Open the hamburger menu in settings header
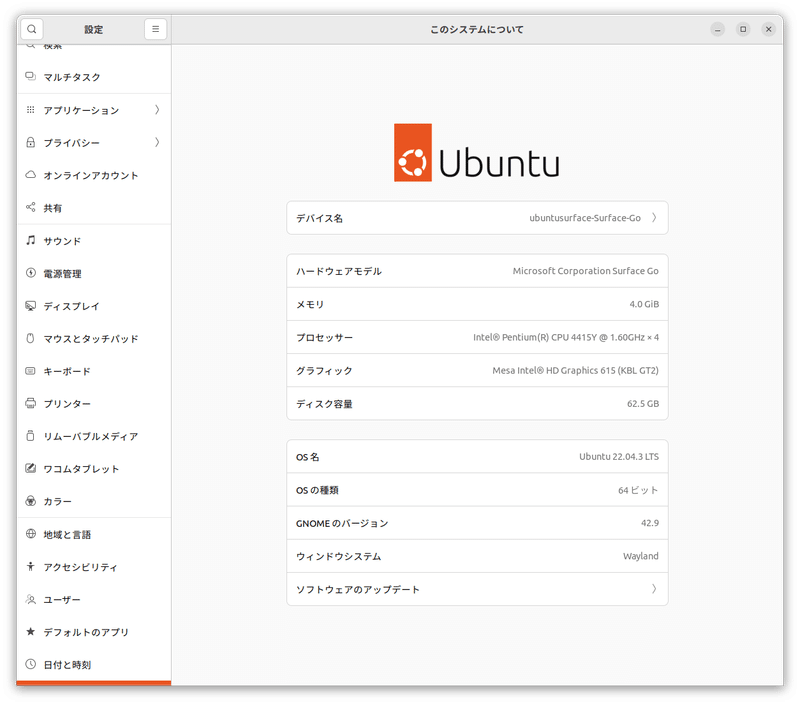The width and height of the screenshot is (800, 704). pos(156,29)
